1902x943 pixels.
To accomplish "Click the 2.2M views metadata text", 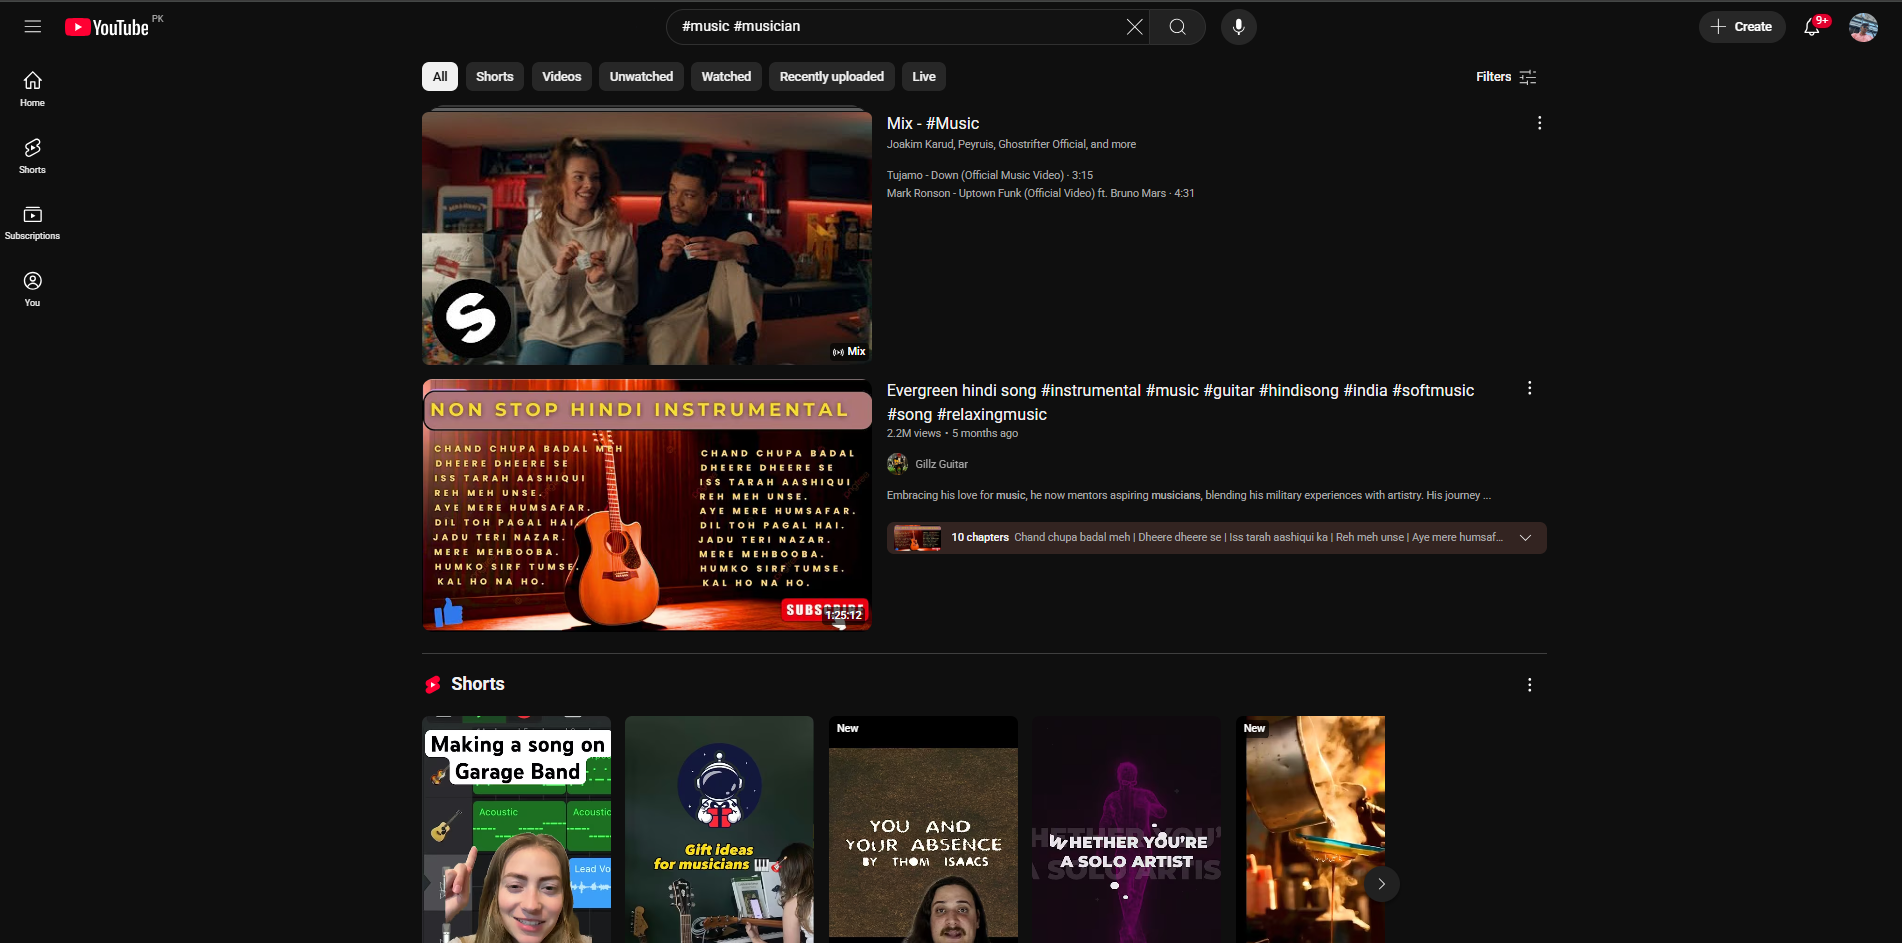I will click(x=914, y=433).
